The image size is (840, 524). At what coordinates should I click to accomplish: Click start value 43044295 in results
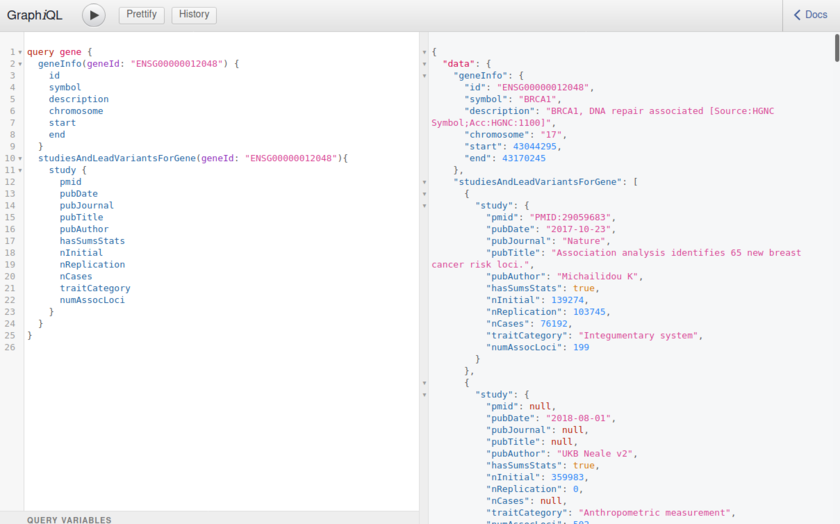click(x=535, y=146)
